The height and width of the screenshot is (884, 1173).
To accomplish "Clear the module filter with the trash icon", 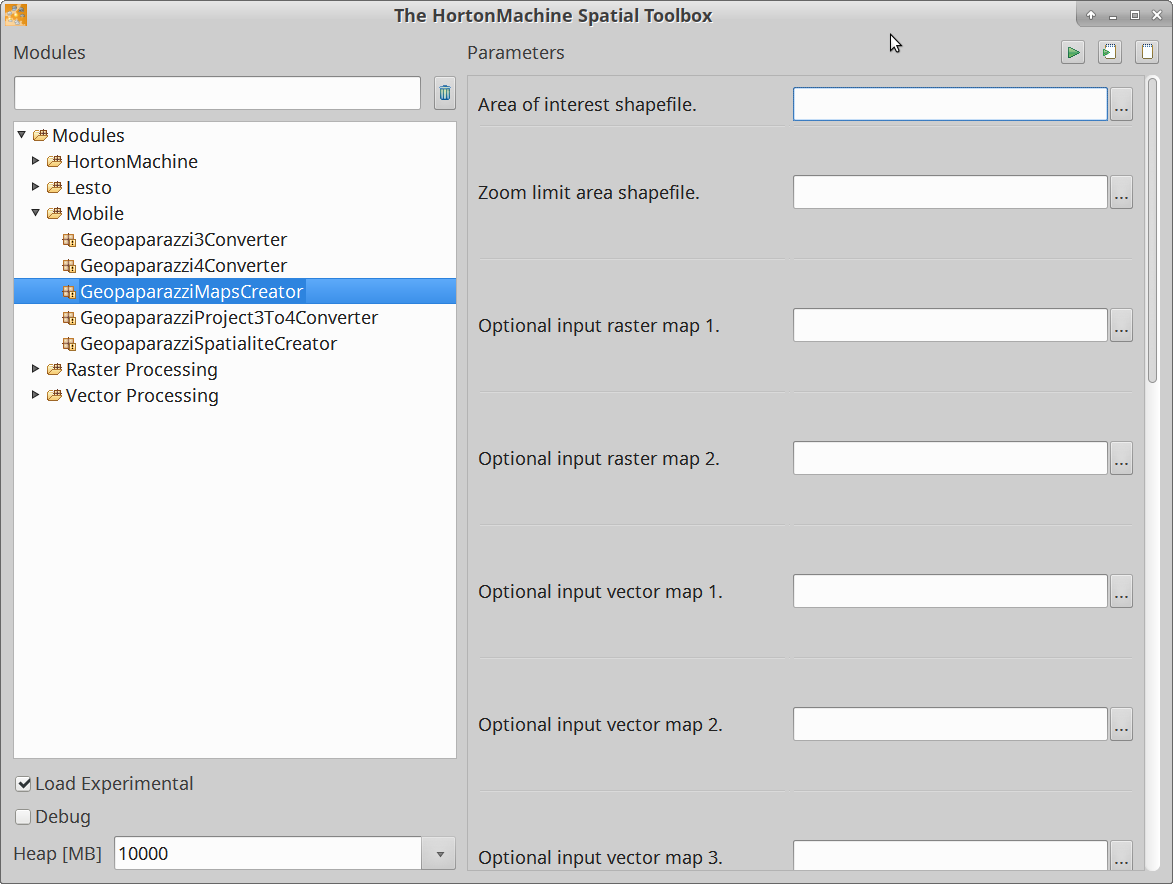I will pos(445,93).
